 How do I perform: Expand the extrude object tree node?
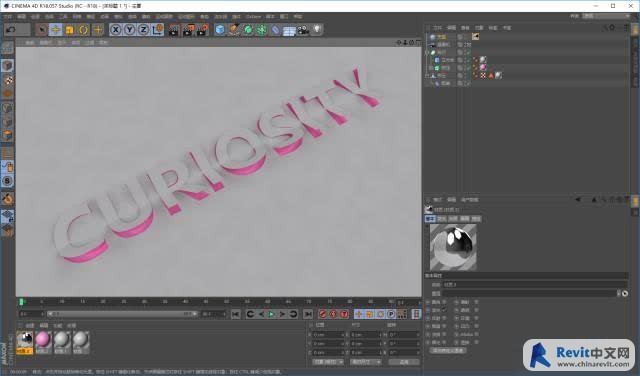(x=431, y=68)
